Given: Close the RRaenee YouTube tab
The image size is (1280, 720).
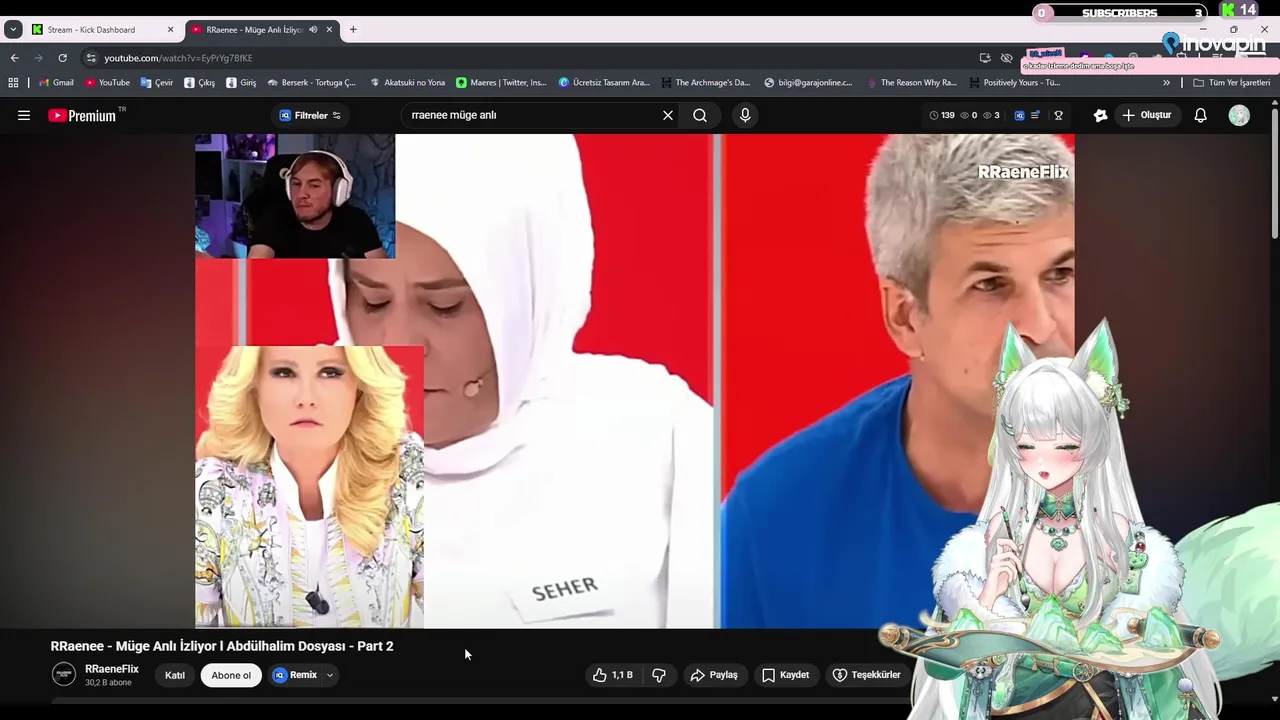Looking at the screenshot, I should pyautogui.click(x=329, y=30).
